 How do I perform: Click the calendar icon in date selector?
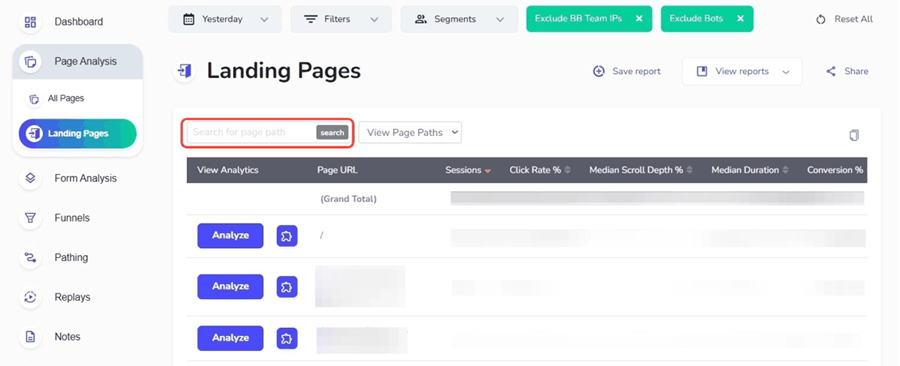pos(188,20)
